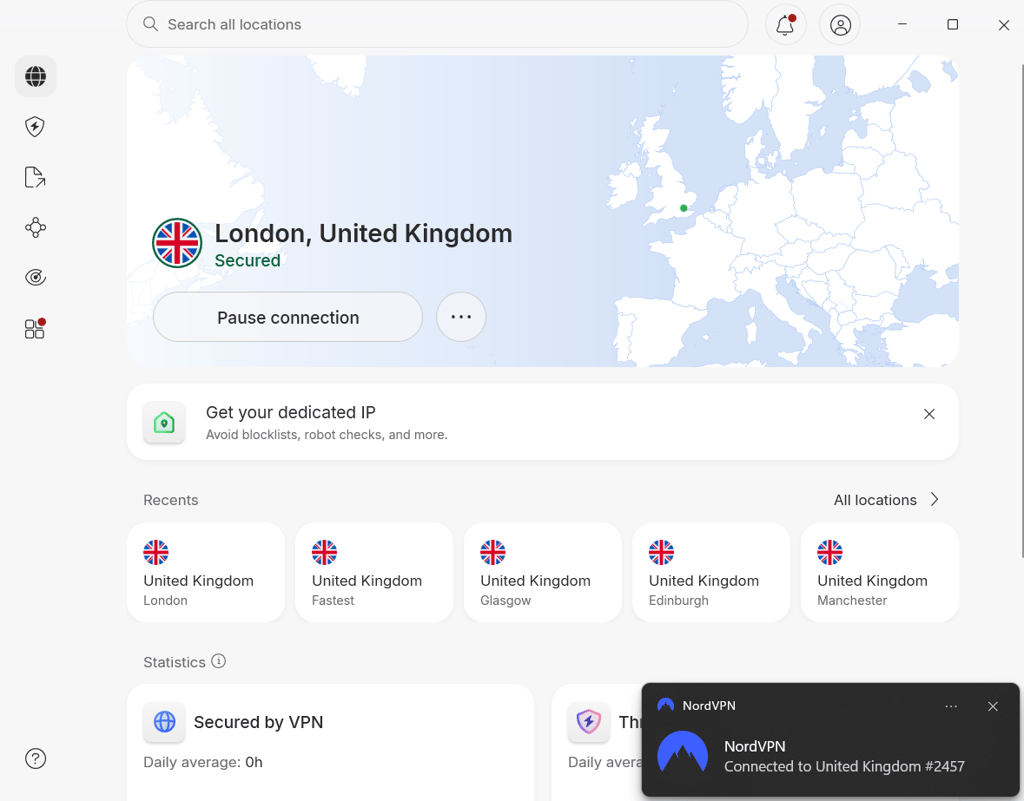The height and width of the screenshot is (801, 1024).
Task: Click the chevron next to All locations
Action: point(935,499)
